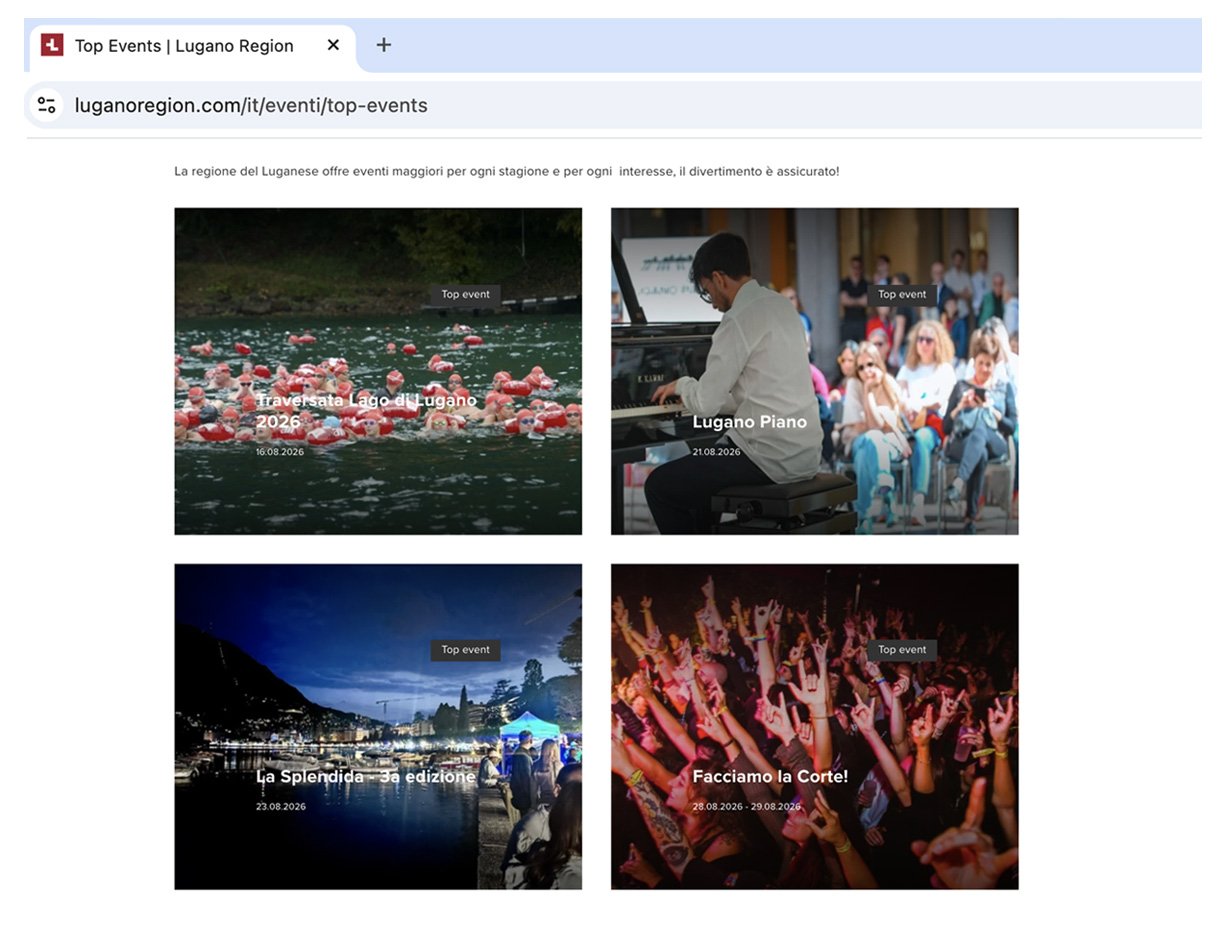The width and height of the screenshot is (1226, 940).
Task: Close the Top Events Lugano Region tab
Action: tap(333, 45)
